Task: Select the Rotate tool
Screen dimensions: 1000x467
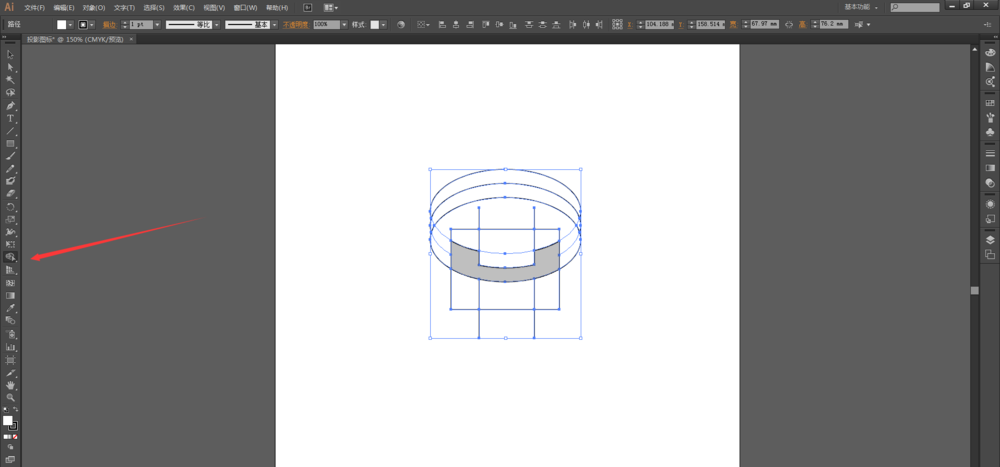Action: 10,206
